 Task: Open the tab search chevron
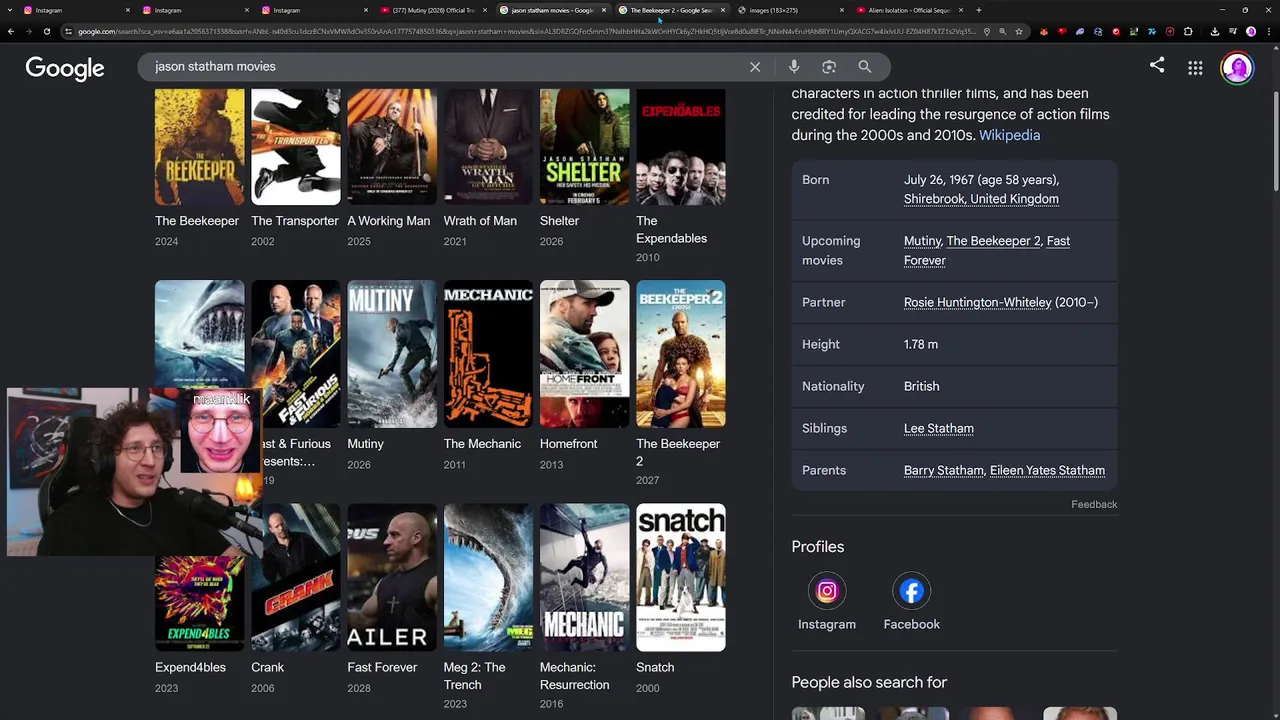(10, 10)
